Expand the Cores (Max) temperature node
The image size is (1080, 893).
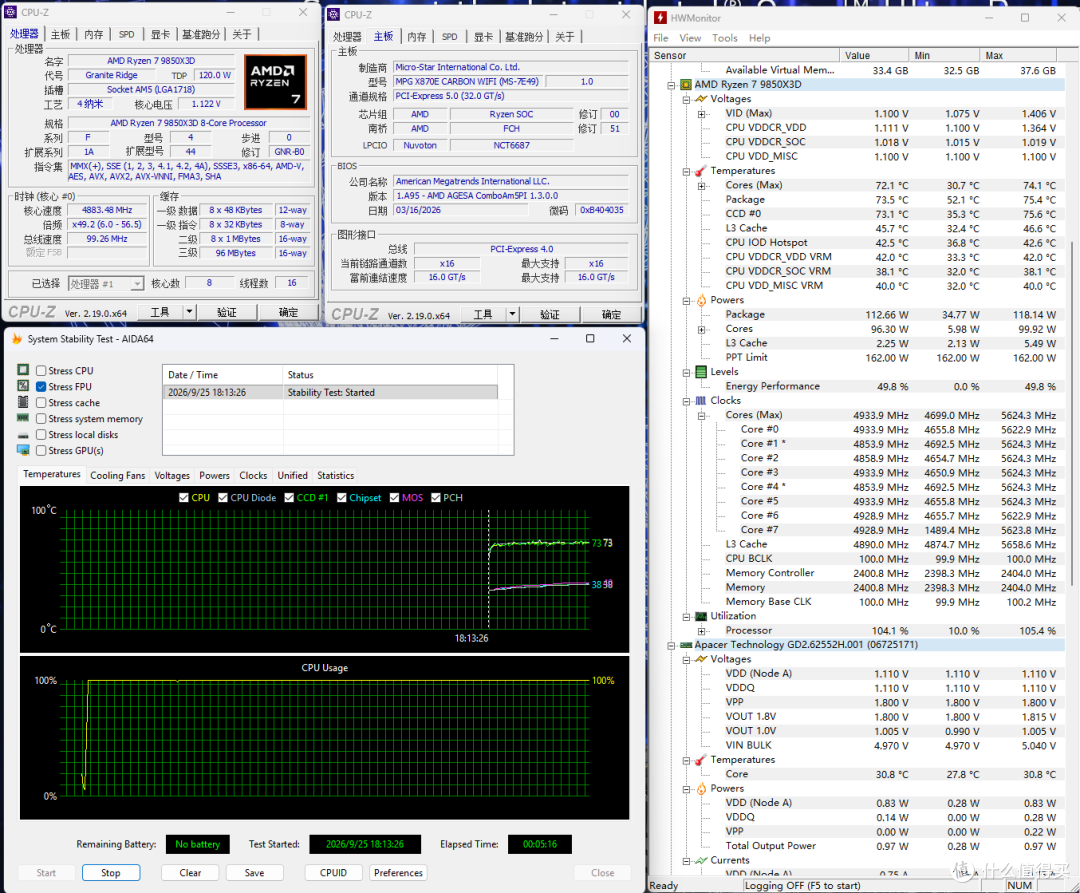pos(701,185)
